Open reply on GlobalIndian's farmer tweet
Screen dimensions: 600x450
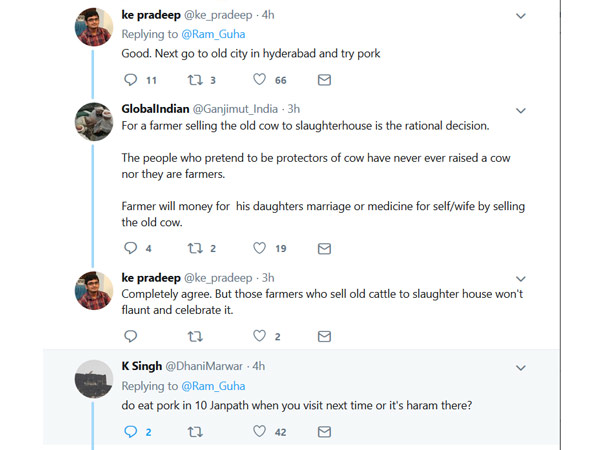pos(130,248)
